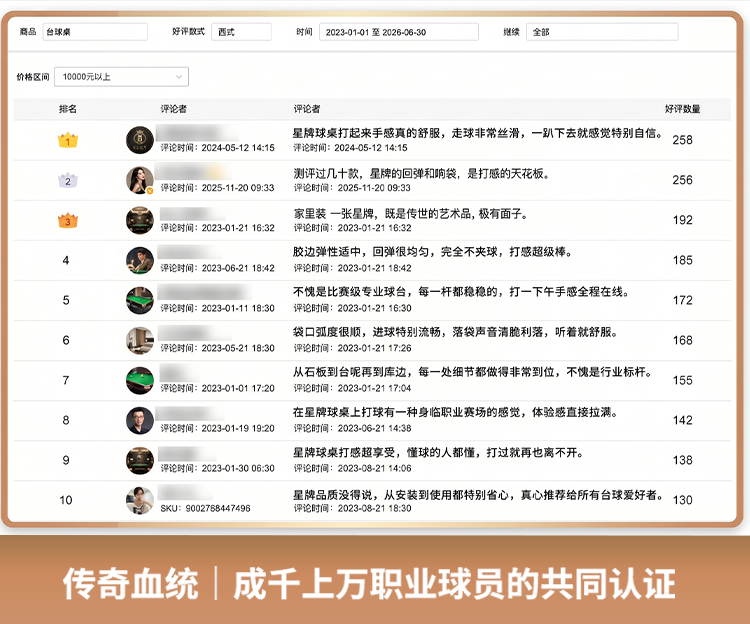
Task: Open avatar of rank 1 reviewer
Action: (140, 140)
